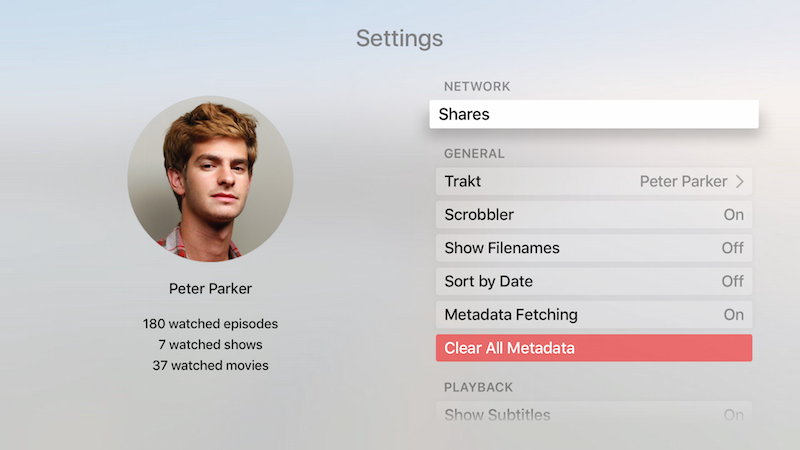Click the chevron arrow on the Trakt row

740,181
